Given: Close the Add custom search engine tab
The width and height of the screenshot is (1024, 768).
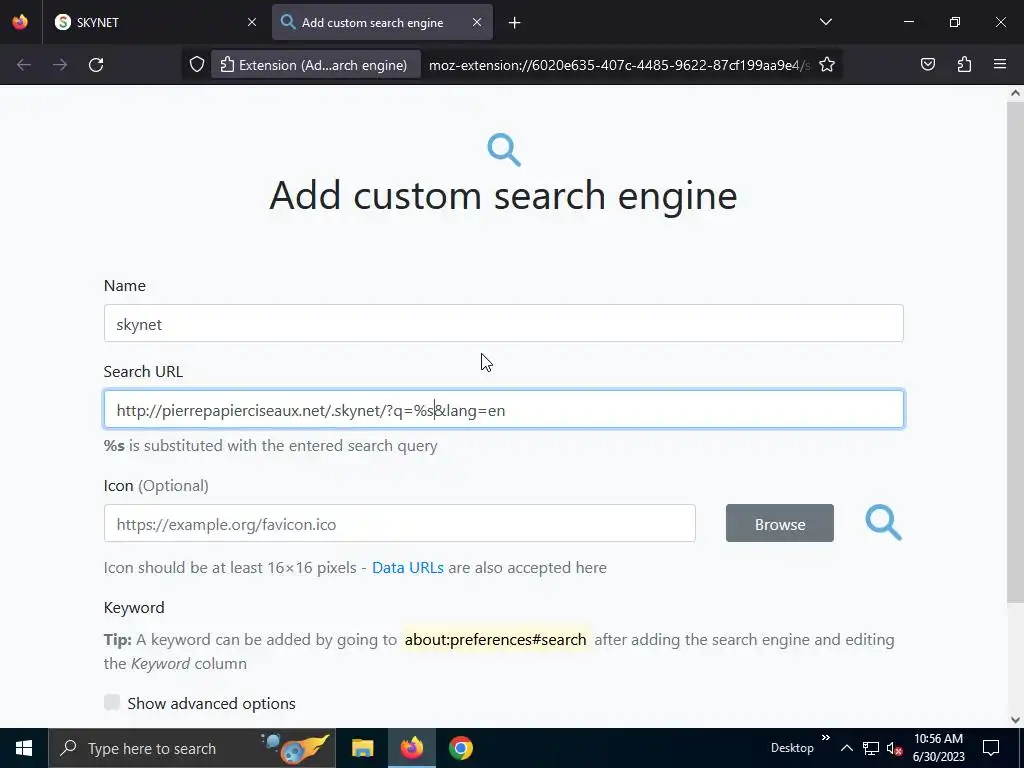Looking at the screenshot, I should click(477, 23).
